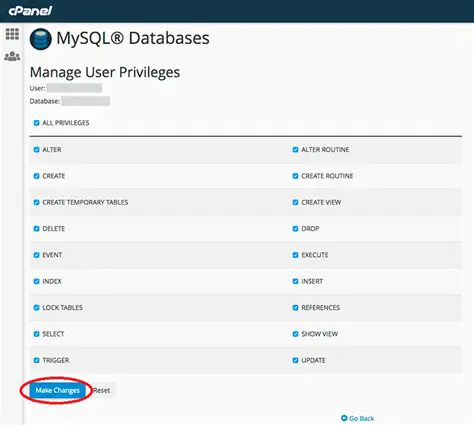Viewport: 474px width, 425px height.
Task: Toggle the CREATE ROUTINE checkbox
Action: tap(295, 176)
